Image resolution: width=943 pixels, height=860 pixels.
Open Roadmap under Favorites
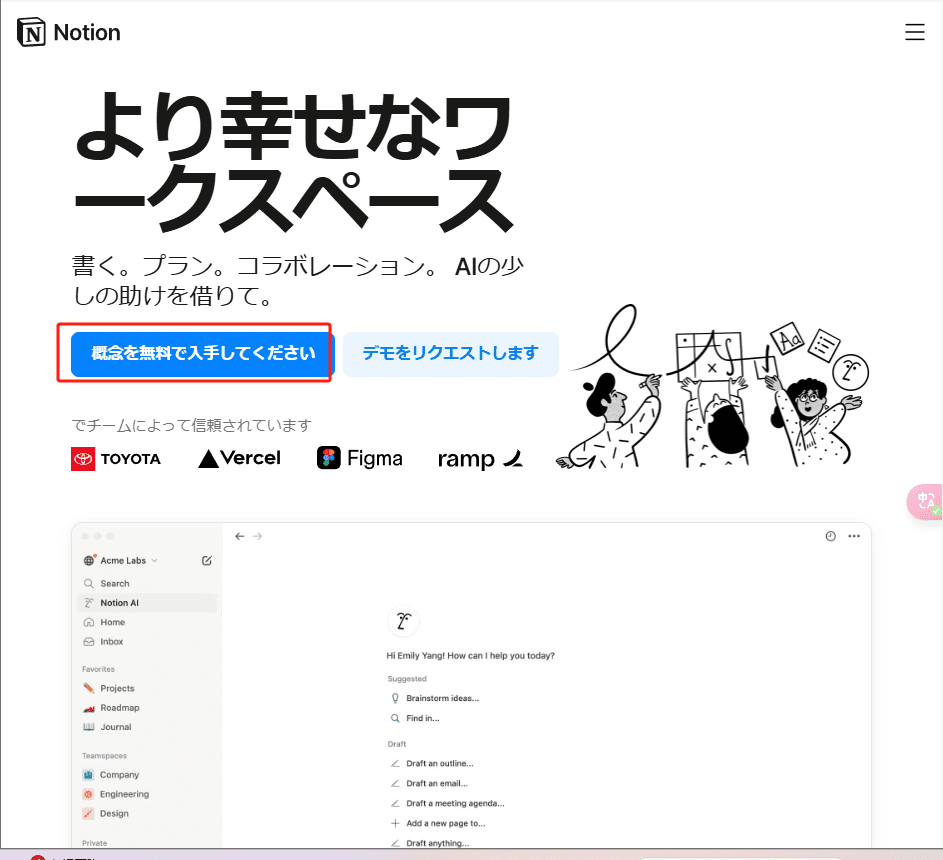[x=147, y=708]
